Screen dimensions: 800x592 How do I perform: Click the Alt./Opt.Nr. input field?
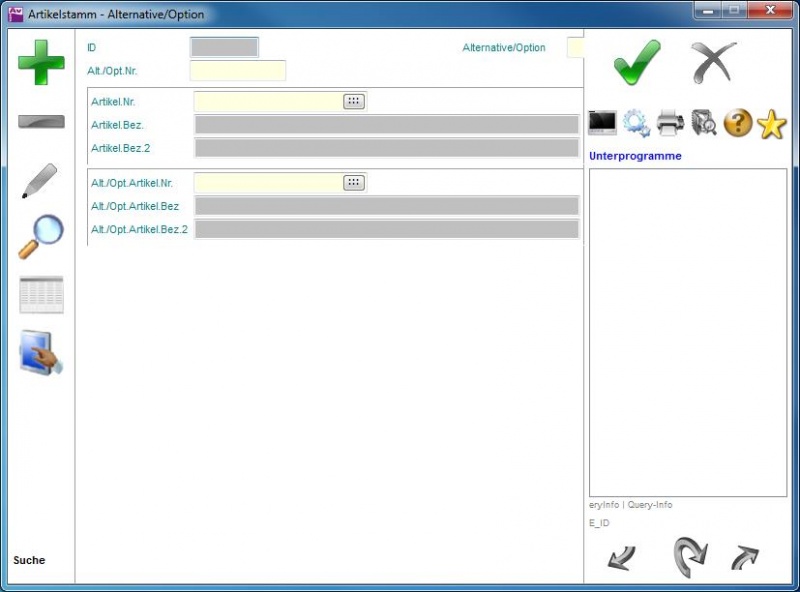[x=237, y=71]
